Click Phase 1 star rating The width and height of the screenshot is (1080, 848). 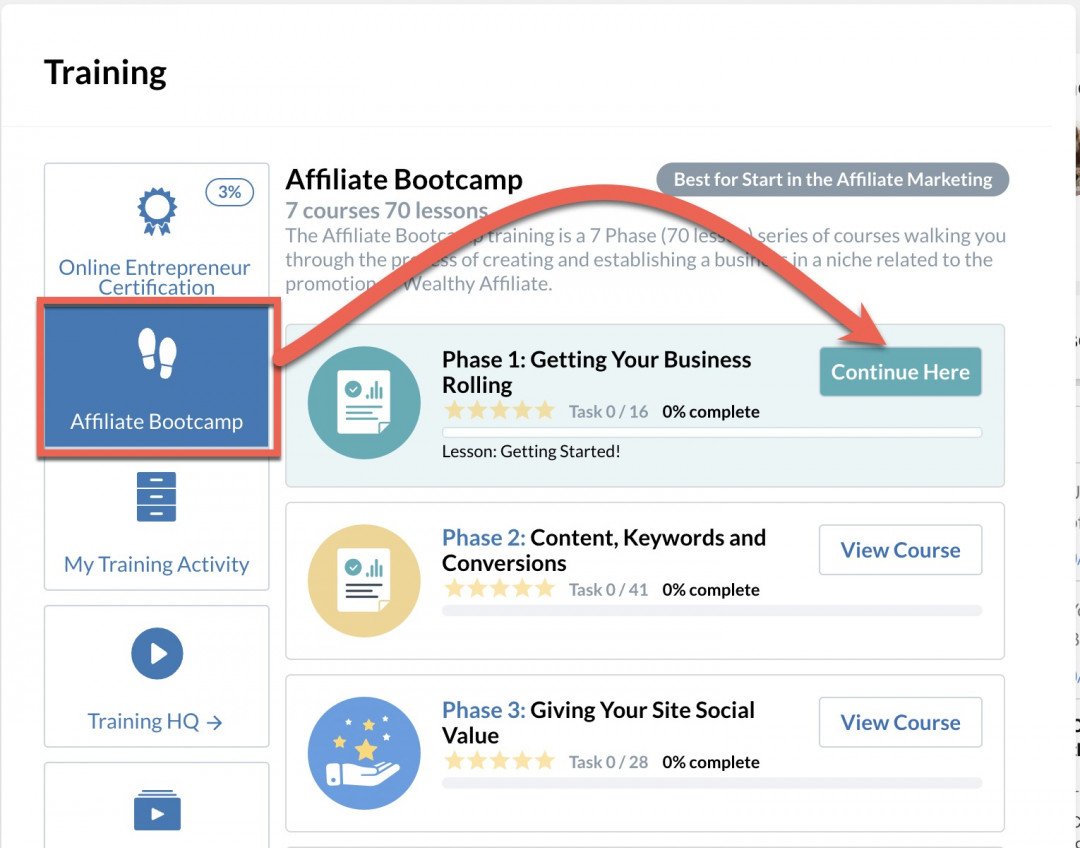pos(499,411)
